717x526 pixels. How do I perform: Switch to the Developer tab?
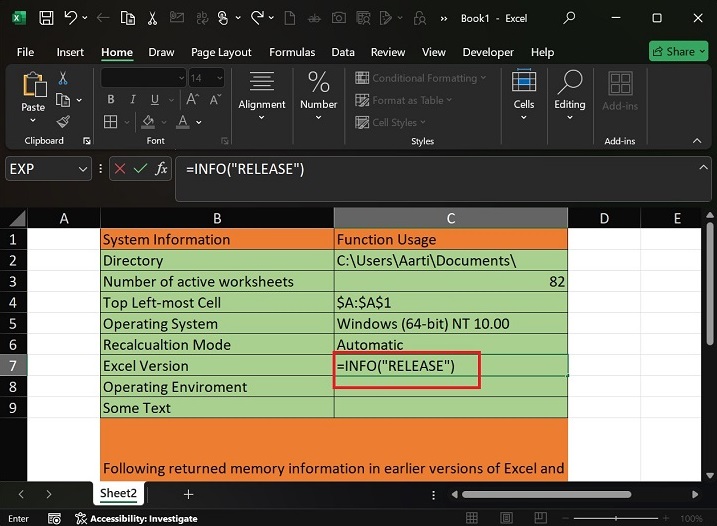pyautogui.click(x=488, y=52)
